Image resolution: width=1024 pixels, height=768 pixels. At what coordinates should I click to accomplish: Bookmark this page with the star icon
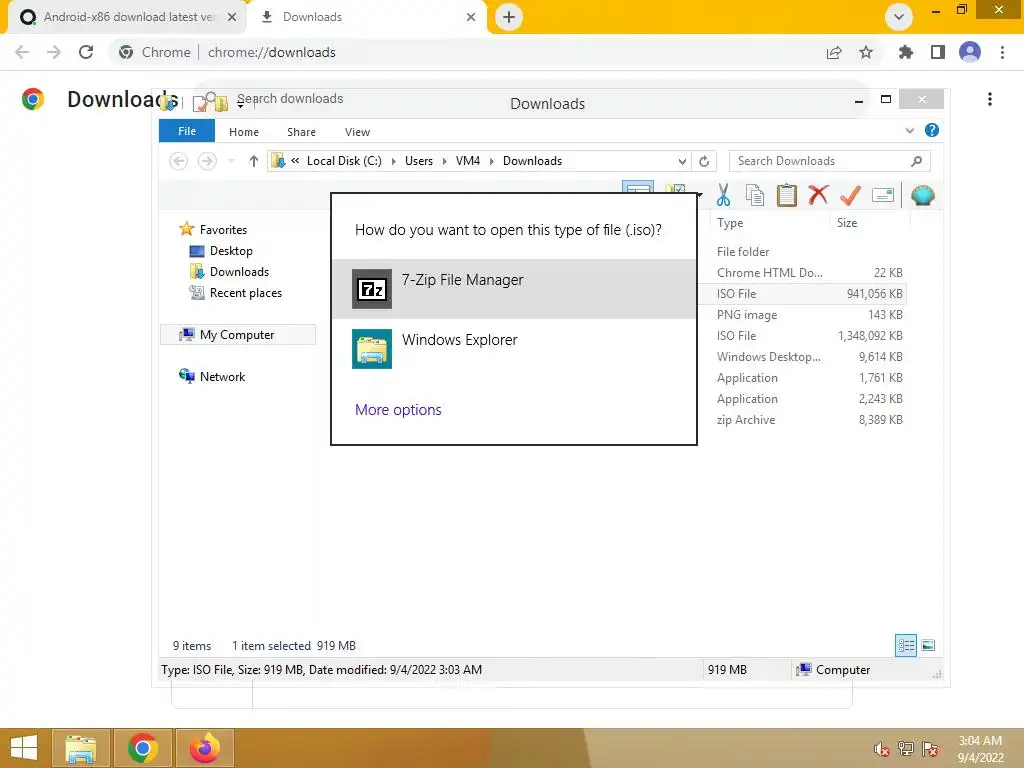tap(866, 52)
